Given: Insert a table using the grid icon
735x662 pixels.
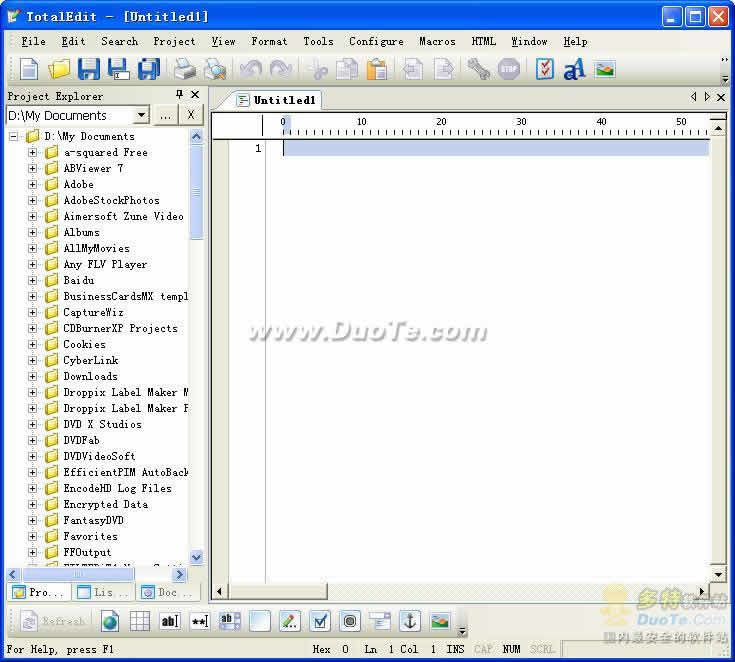Looking at the screenshot, I should coord(140,621).
